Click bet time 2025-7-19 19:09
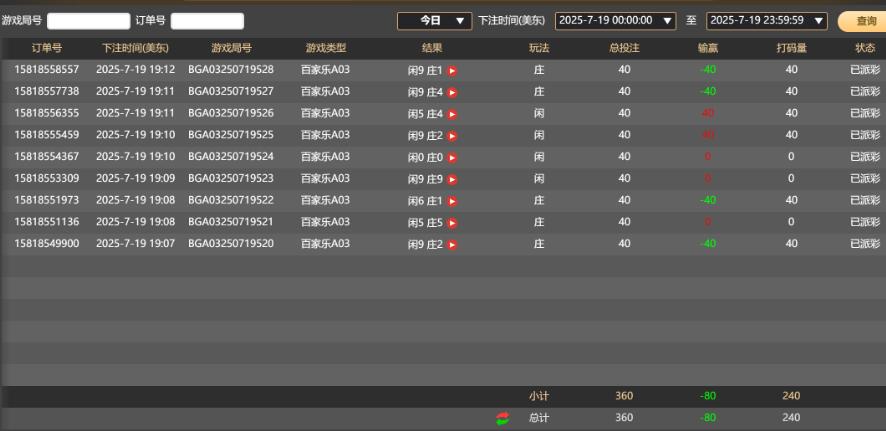This screenshot has width=886, height=431. [136, 179]
